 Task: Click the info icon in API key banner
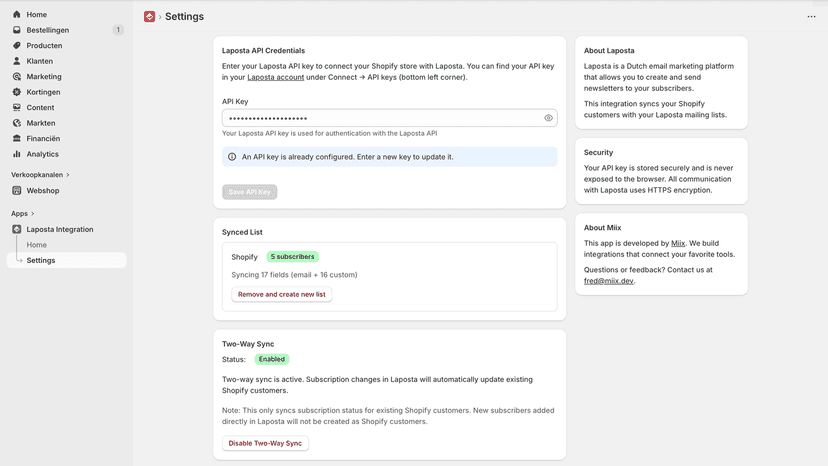pos(232,157)
